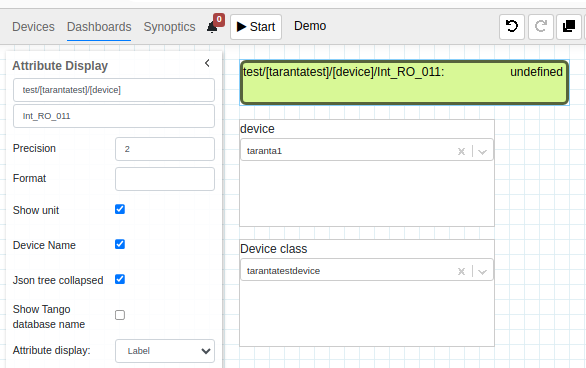Viewport: 586px width, 368px height.
Task: Click the undo arrow icon
Action: 512,27
